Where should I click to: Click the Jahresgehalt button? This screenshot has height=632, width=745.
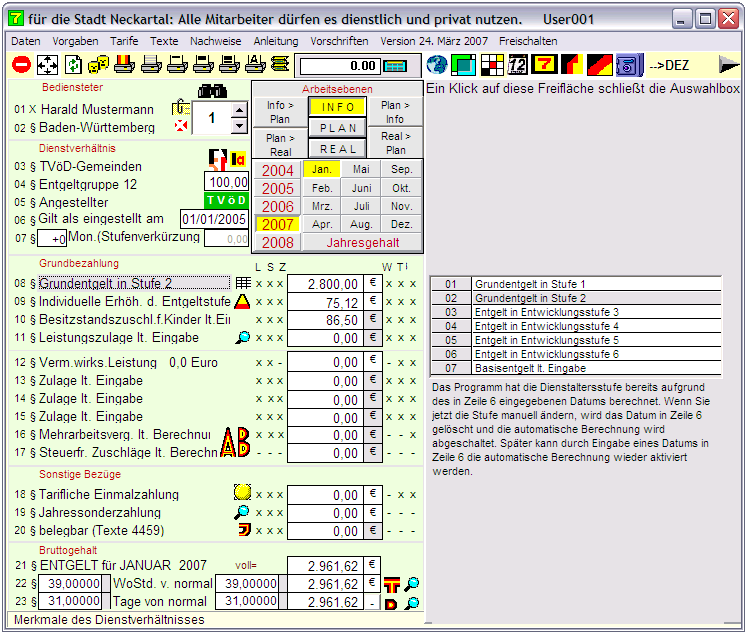click(x=361, y=243)
